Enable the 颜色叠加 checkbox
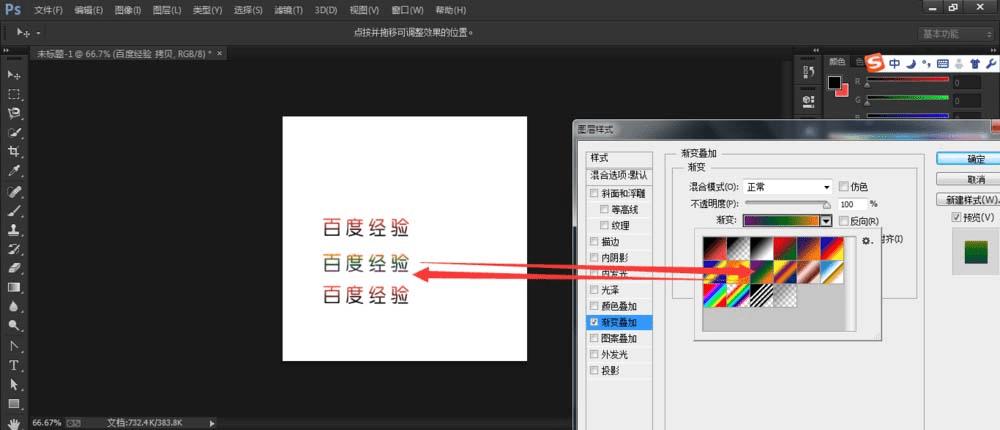The height and width of the screenshot is (430, 1000). (x=594, y=306)
